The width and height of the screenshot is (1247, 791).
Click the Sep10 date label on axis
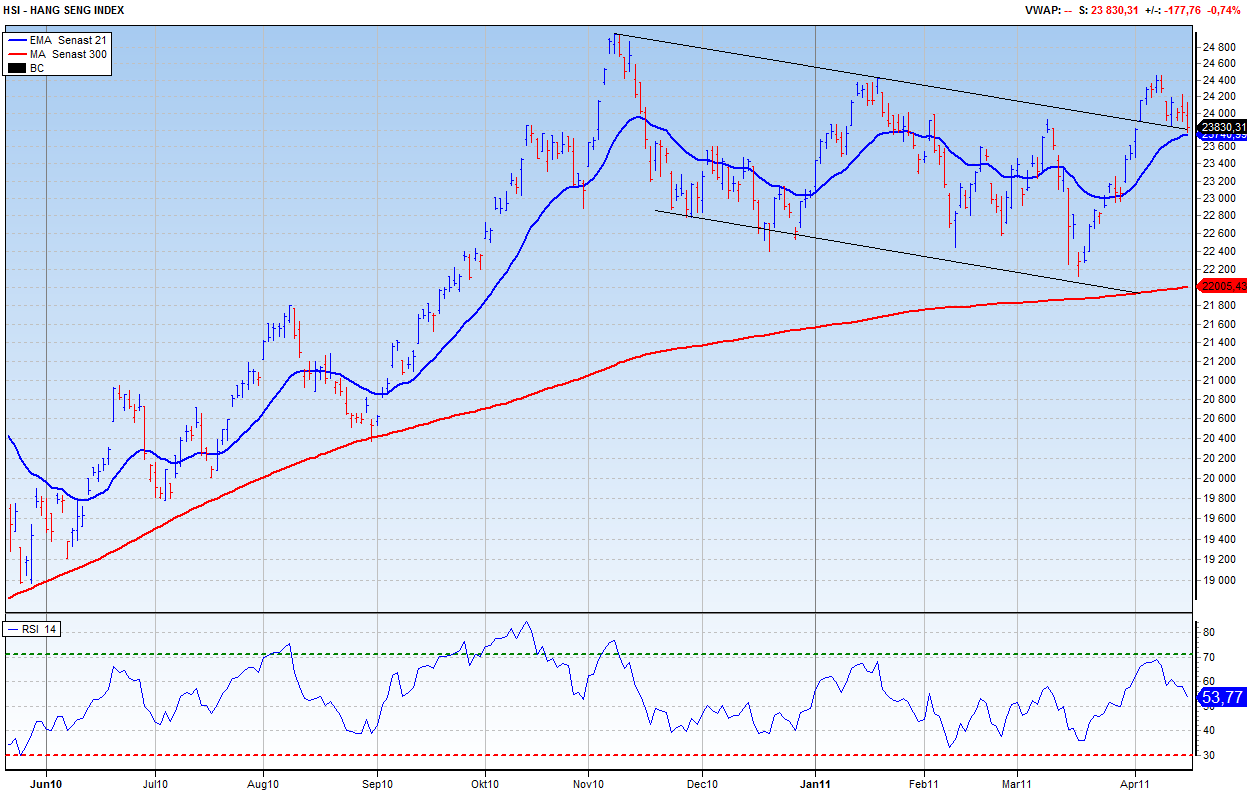click(377, 782)
